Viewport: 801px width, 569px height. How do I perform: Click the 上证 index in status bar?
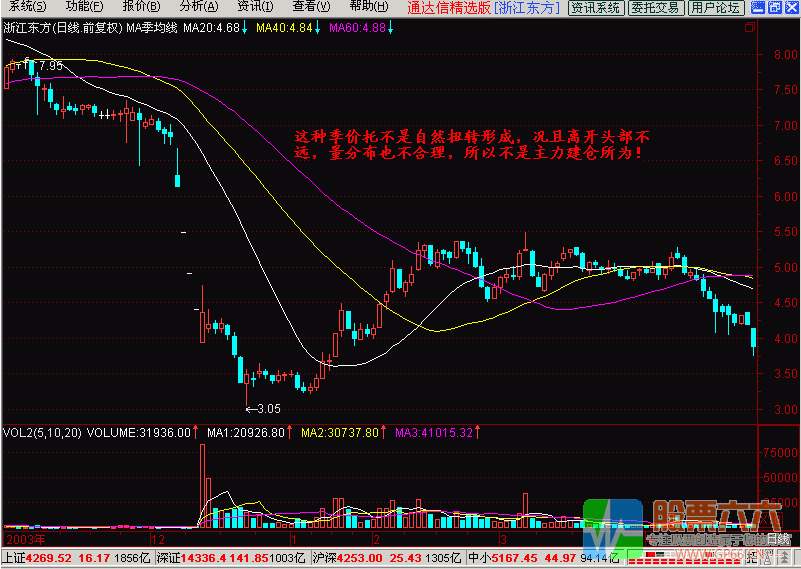coord(14,558)
